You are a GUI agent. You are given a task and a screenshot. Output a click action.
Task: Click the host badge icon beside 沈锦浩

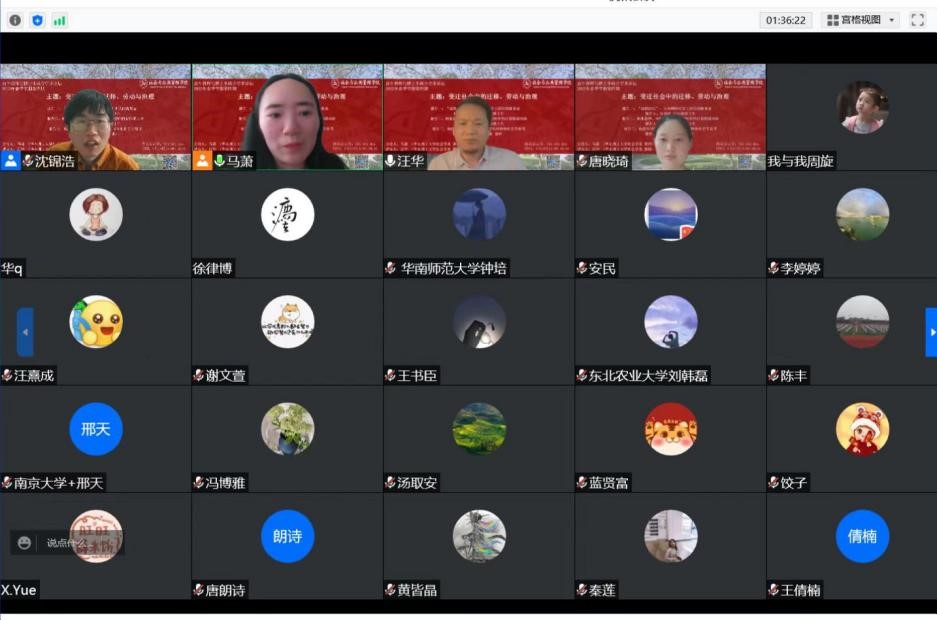10,161
